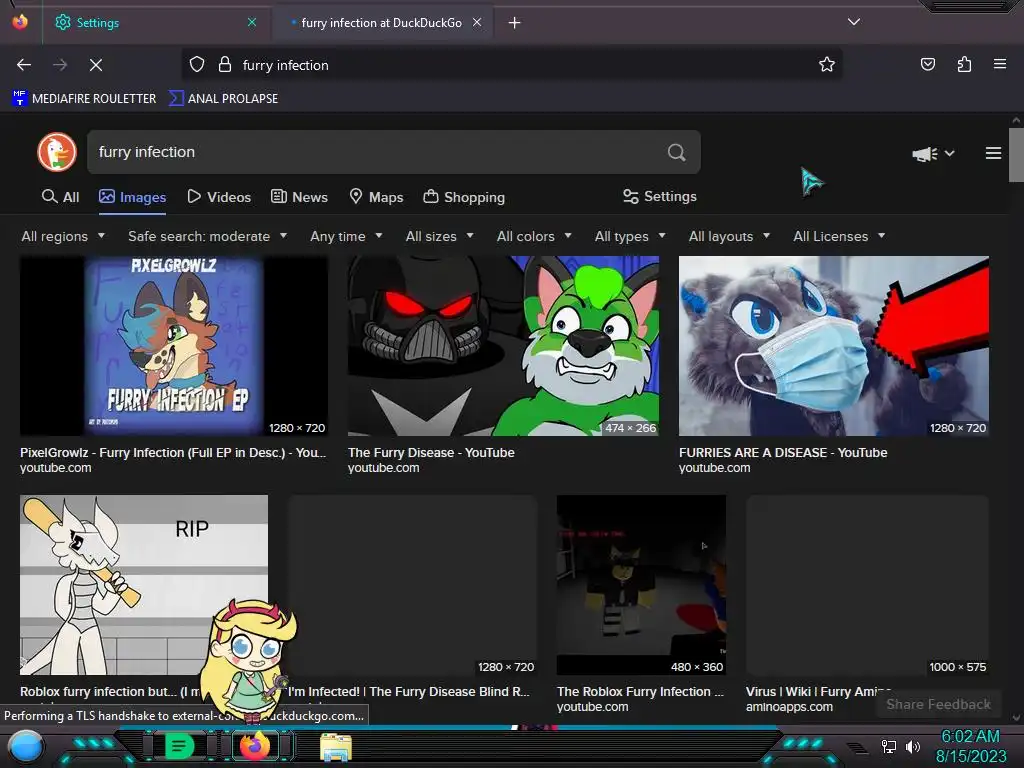Click The Furry Disease - YouTube title

[x=431, y=453]
